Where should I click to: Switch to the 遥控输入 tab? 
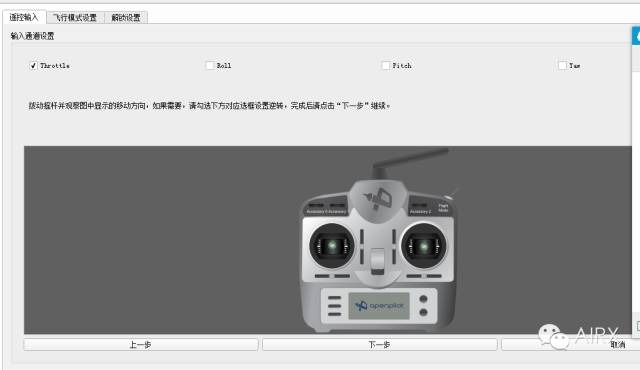coord(24,17)
